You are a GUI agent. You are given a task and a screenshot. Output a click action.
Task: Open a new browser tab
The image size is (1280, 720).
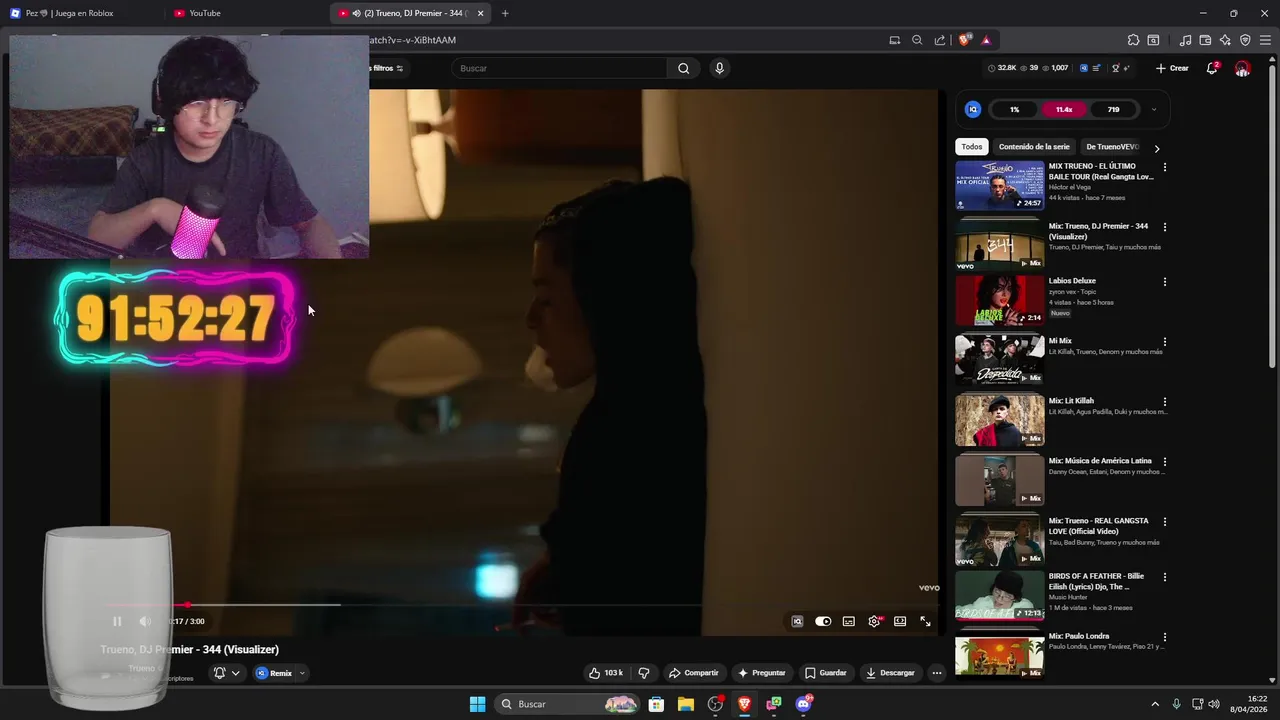click(505, 13)
